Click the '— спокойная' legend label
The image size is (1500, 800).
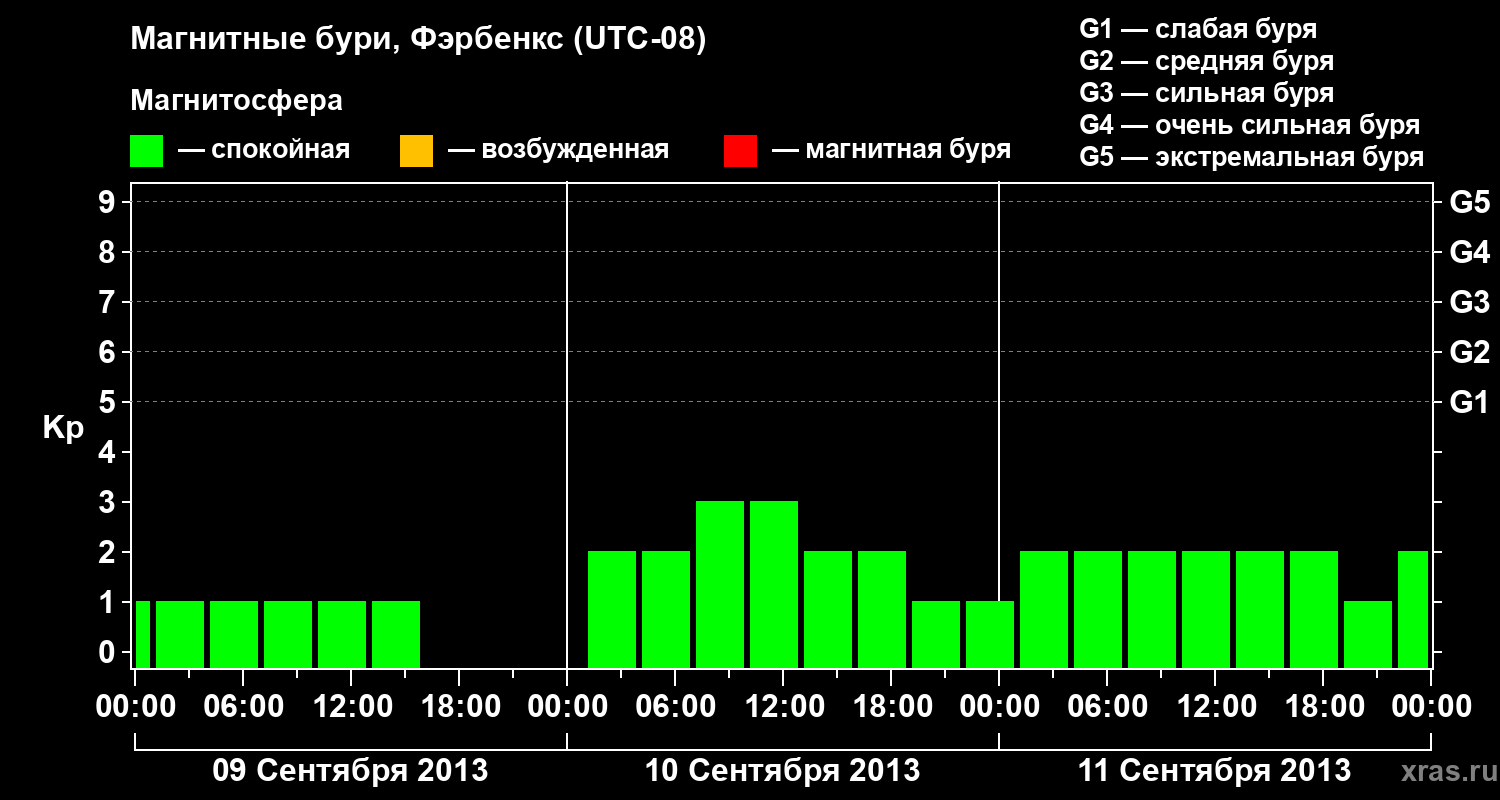(x=264, y=150)
